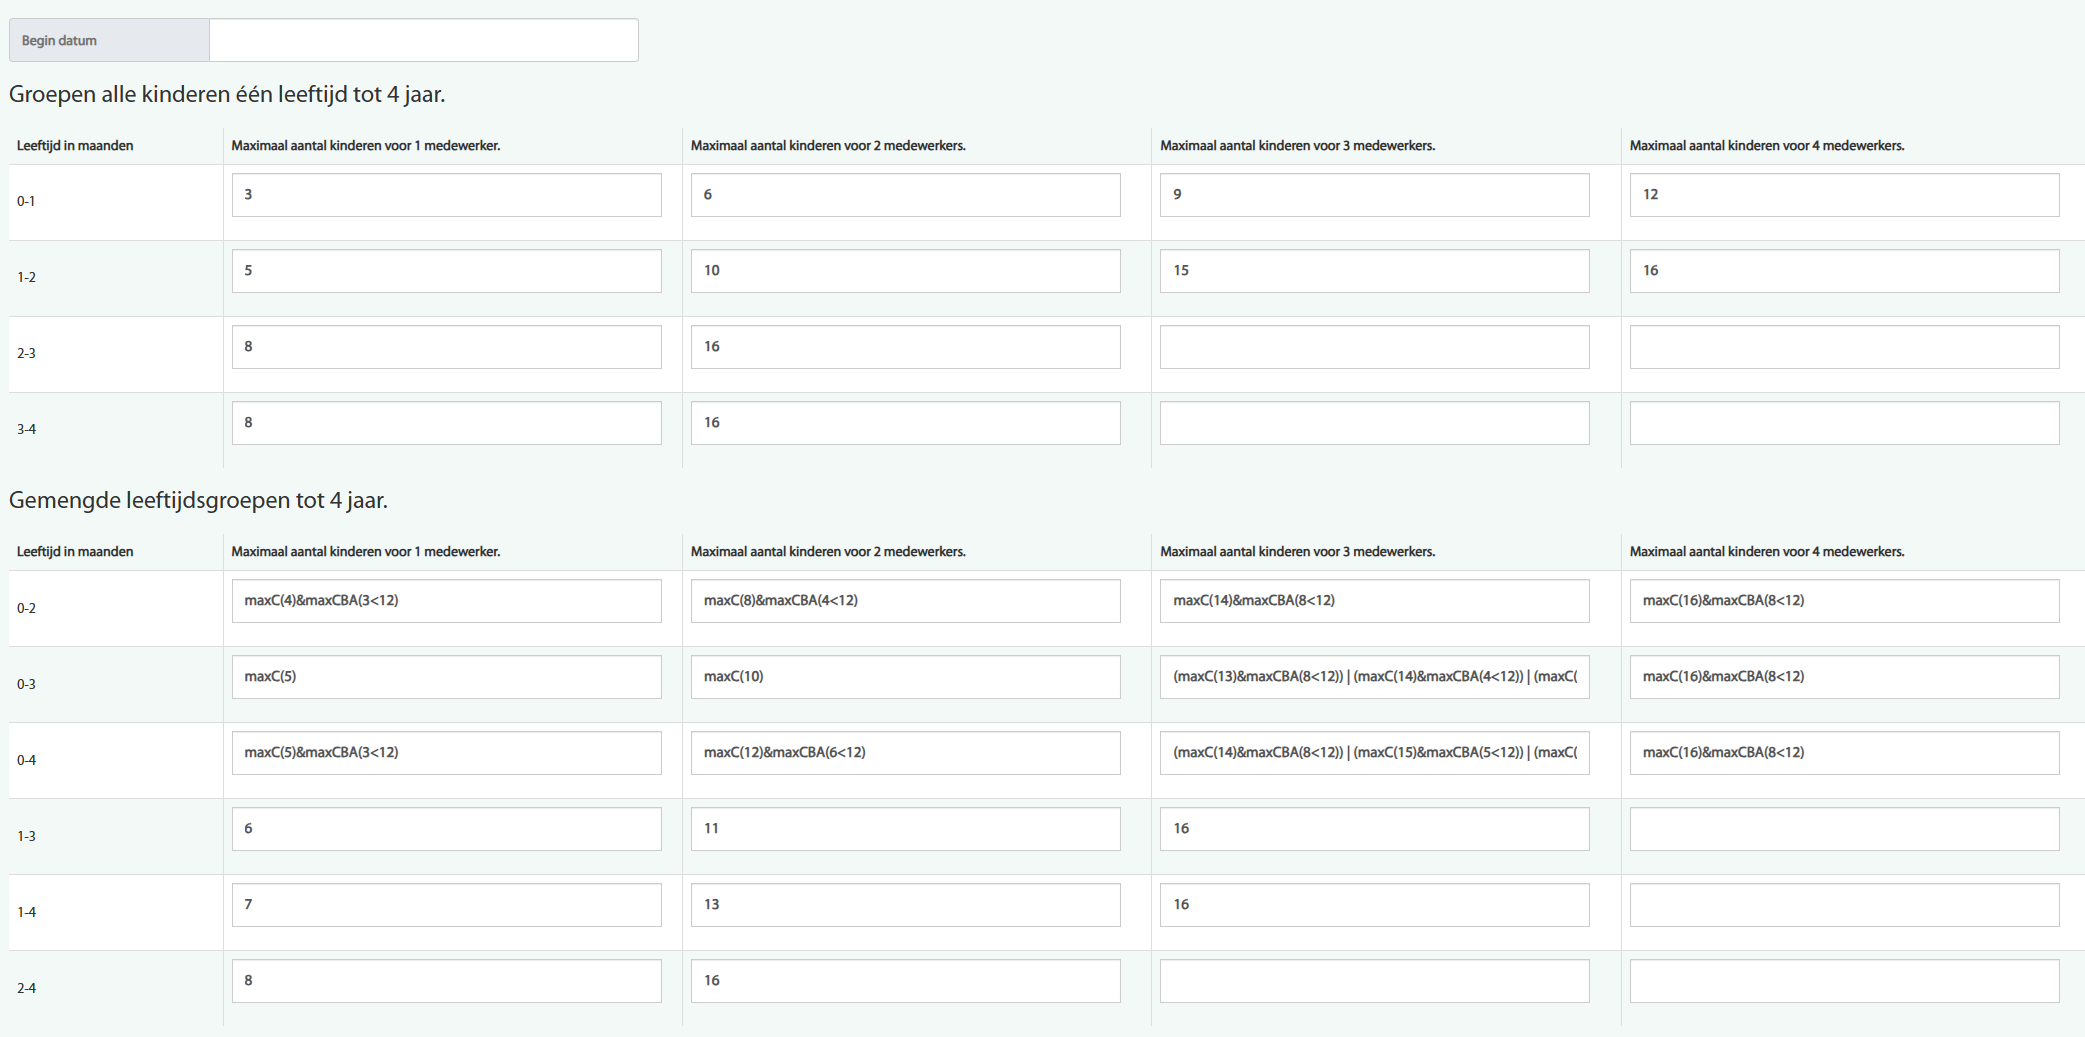The width and height of the screenshot is (2085, 1037).
Task: Click the mixed row 1-3 field containing 11
Action: click(905, 829)
